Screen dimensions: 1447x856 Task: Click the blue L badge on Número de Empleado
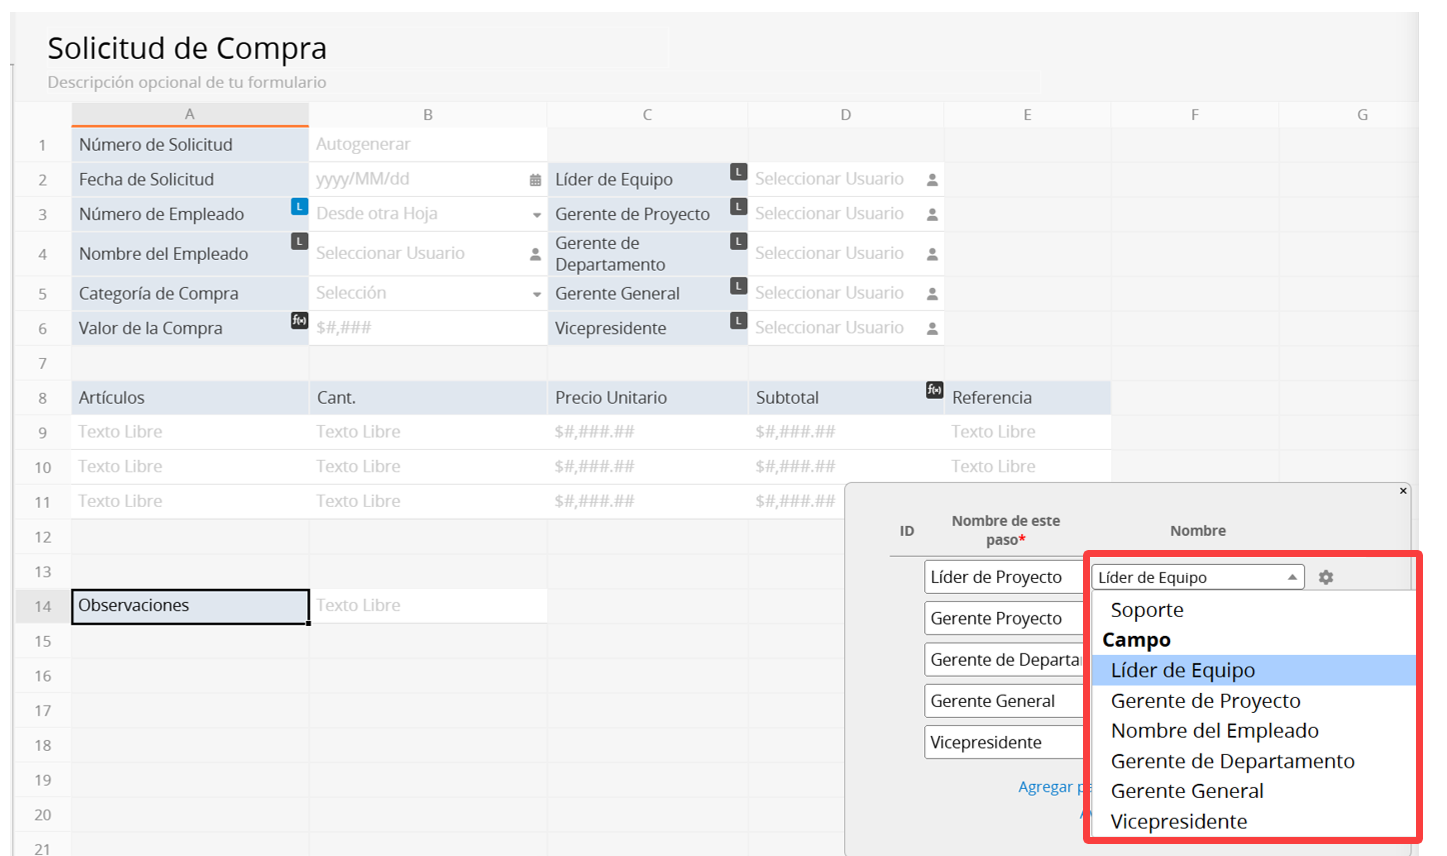[299, 207]
